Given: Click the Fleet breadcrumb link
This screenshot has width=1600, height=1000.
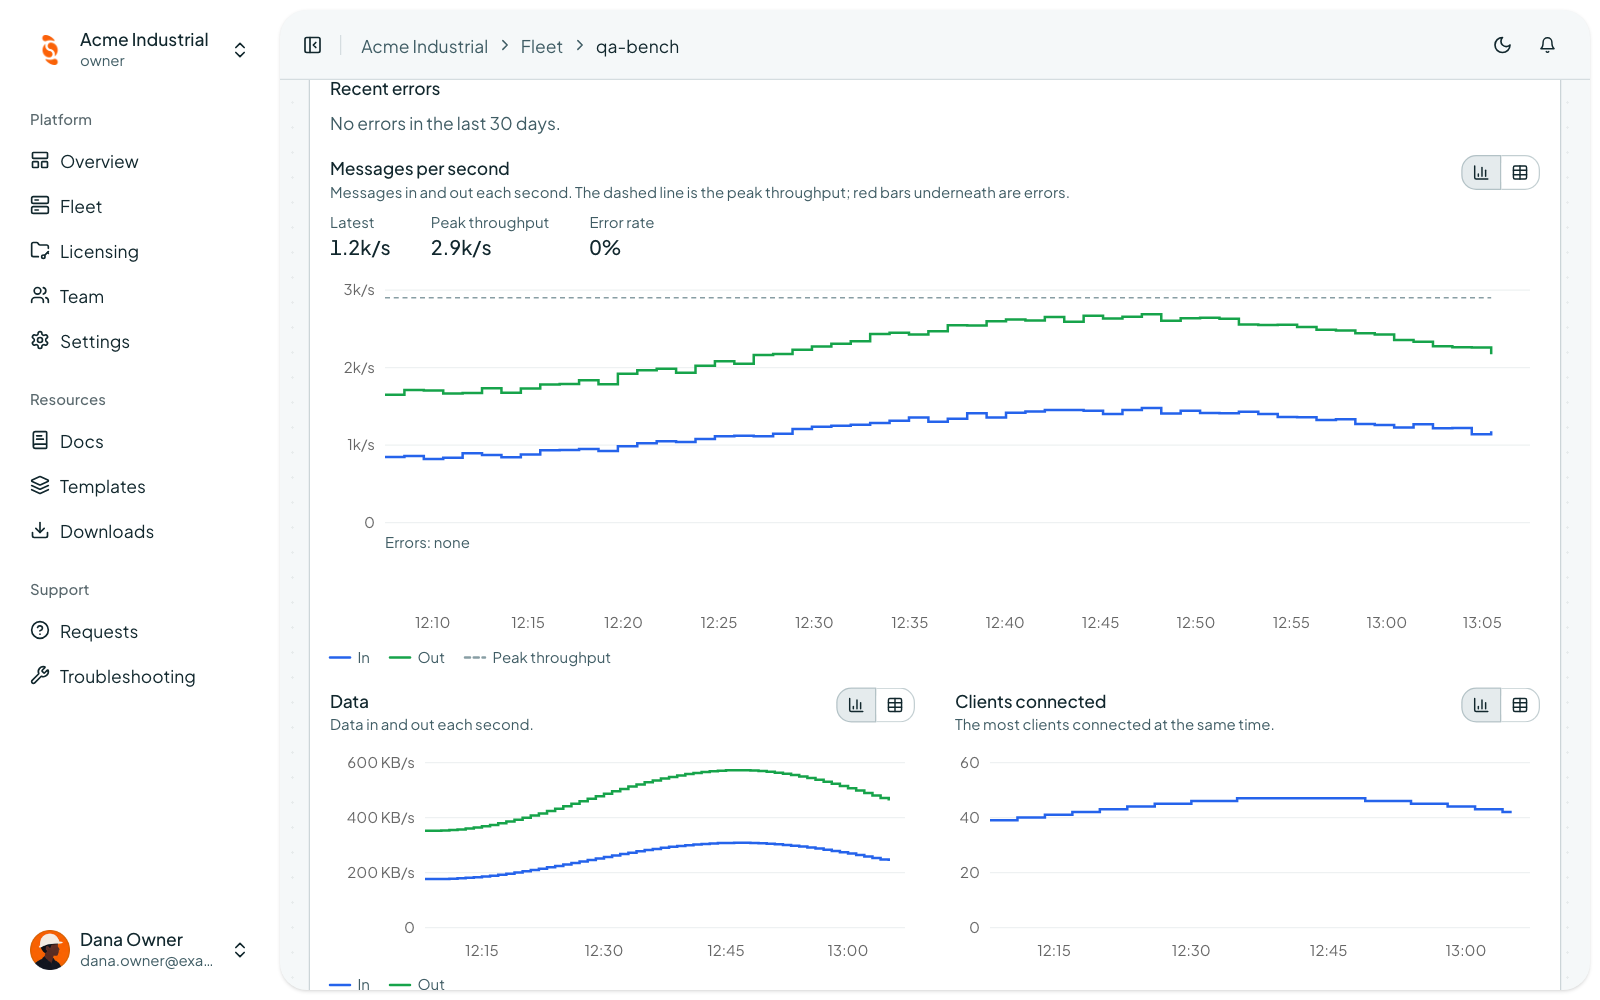Looking at the screenshot, I should pos(541,47).
